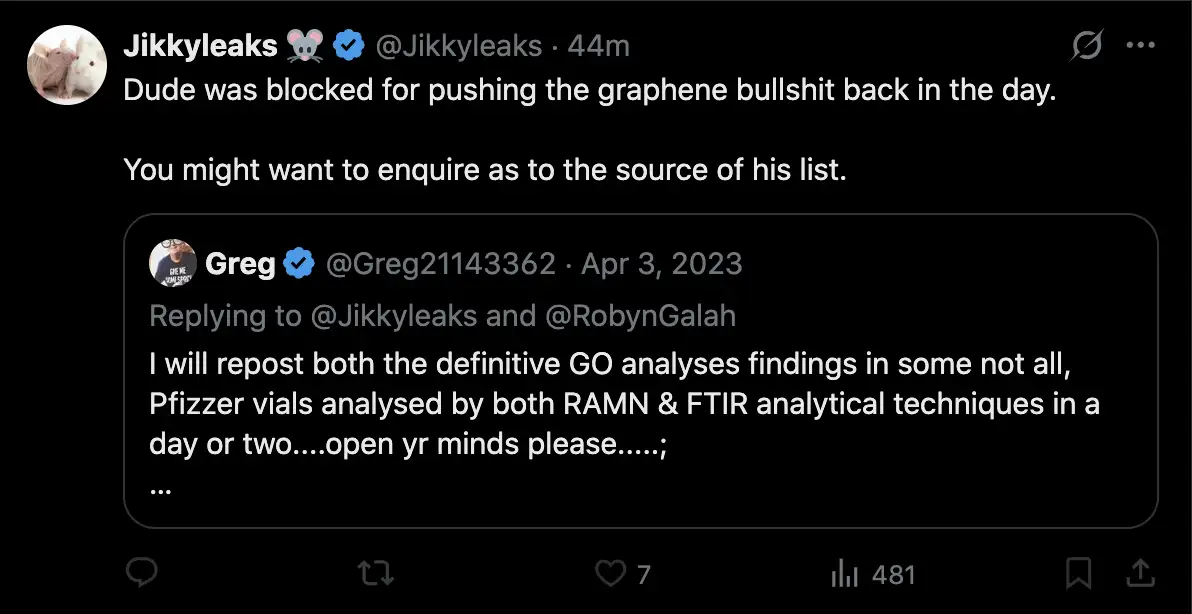Click Jikkyleaks blue verified badge
The height and width of the screenshot is (614, 1192).
[348, 46]
